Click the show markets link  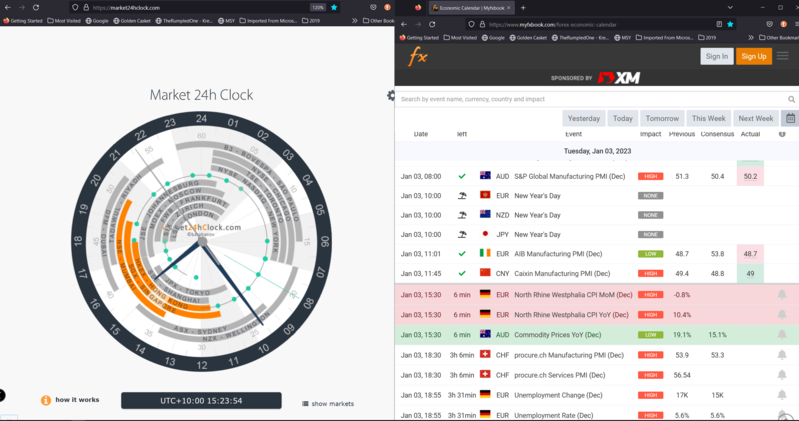[328, 404]
